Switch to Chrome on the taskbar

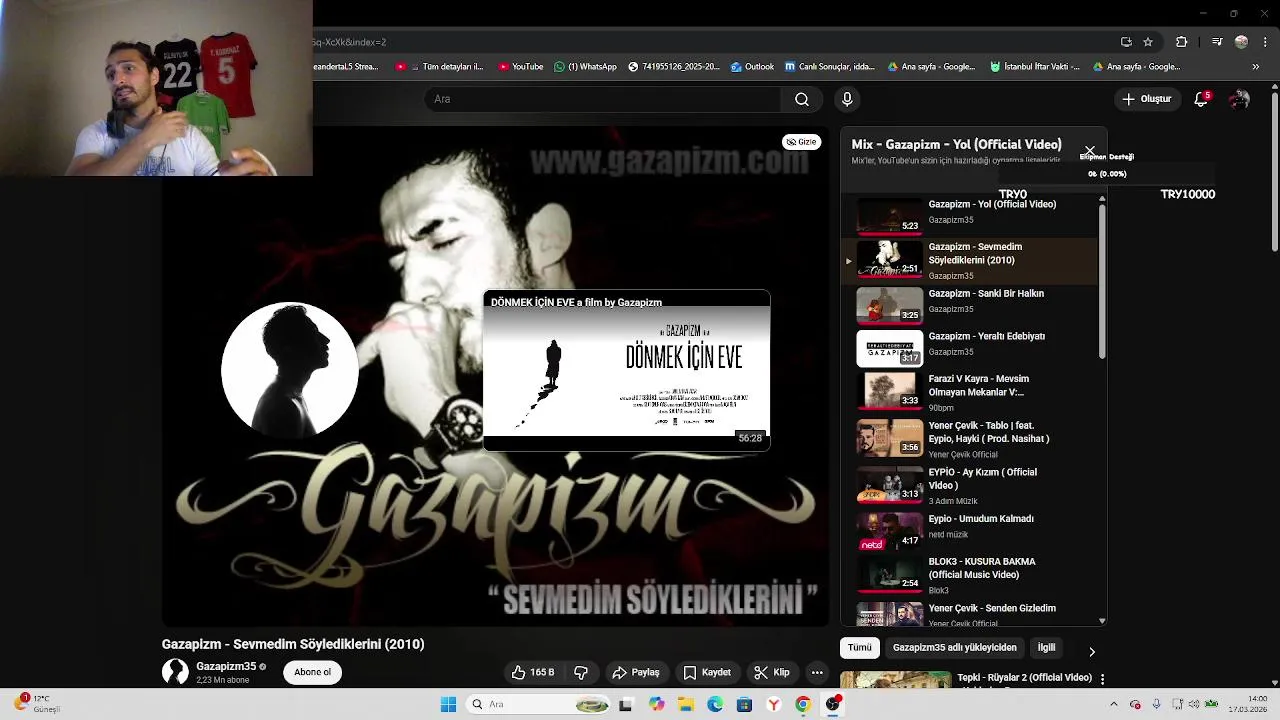(802, 704)
